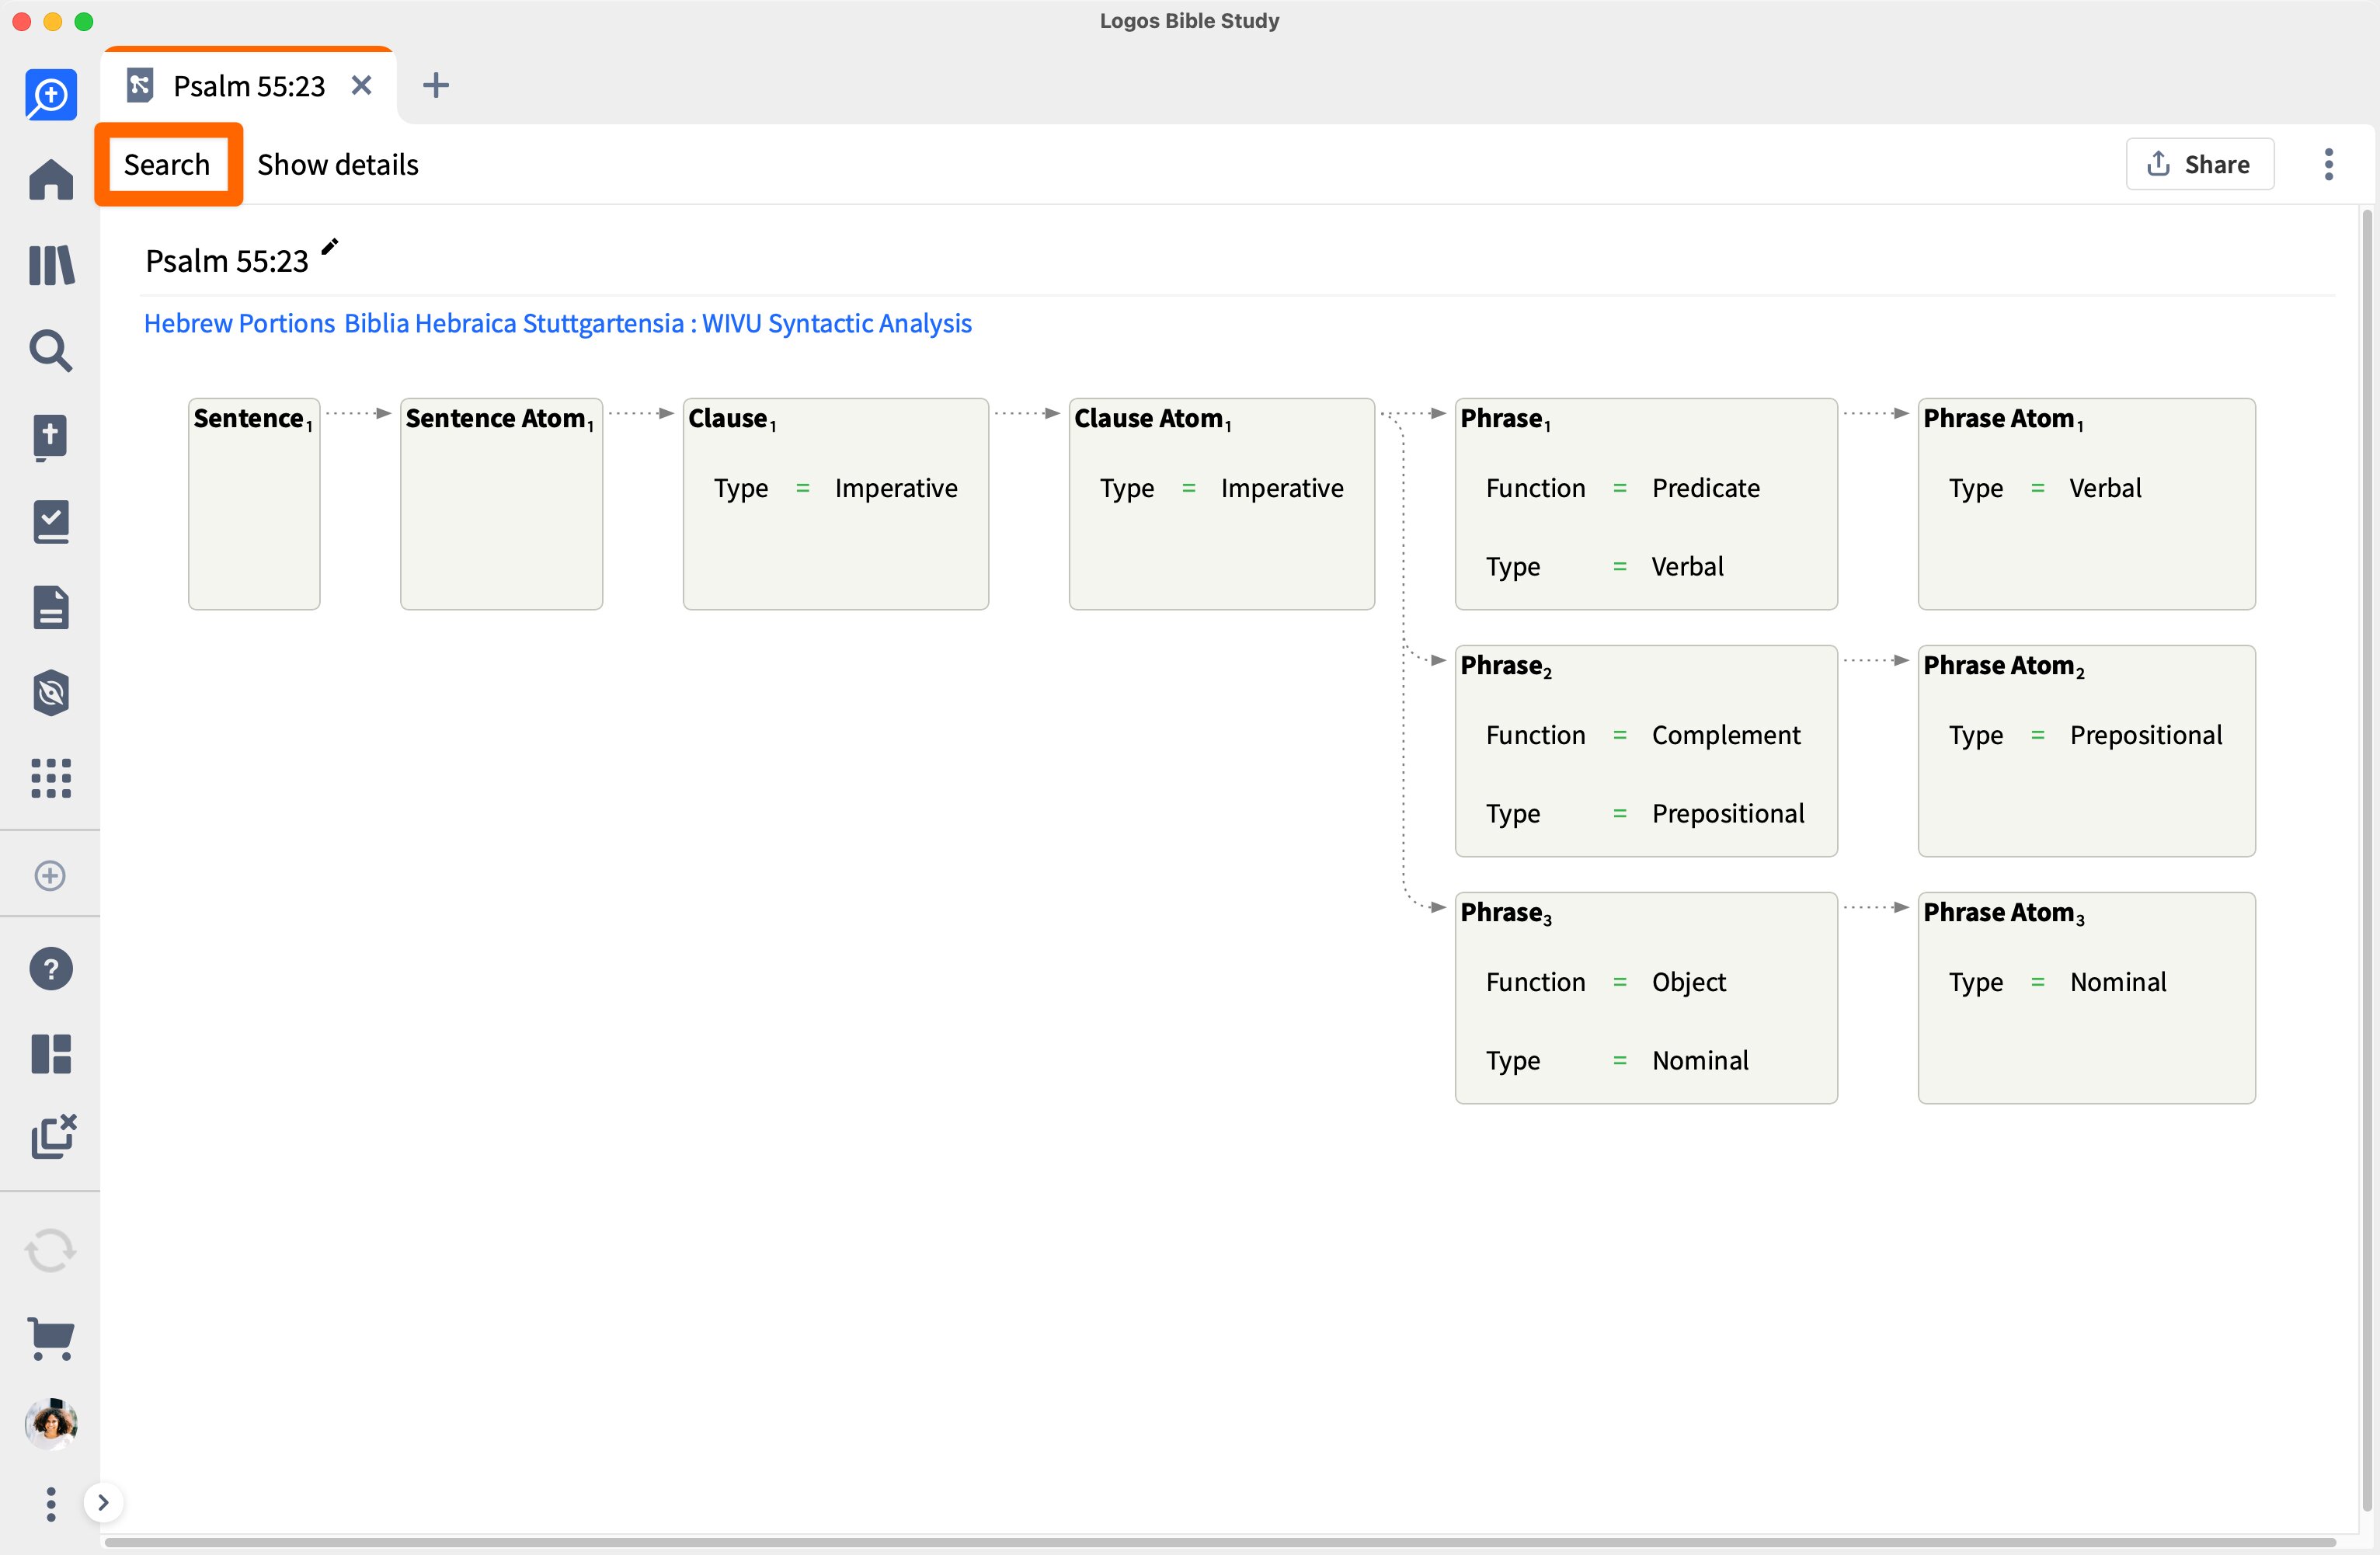2380x1555 pixels.
Task: Click the Phrase Atom 3 heading
Action: click(x=2004, y=913)
